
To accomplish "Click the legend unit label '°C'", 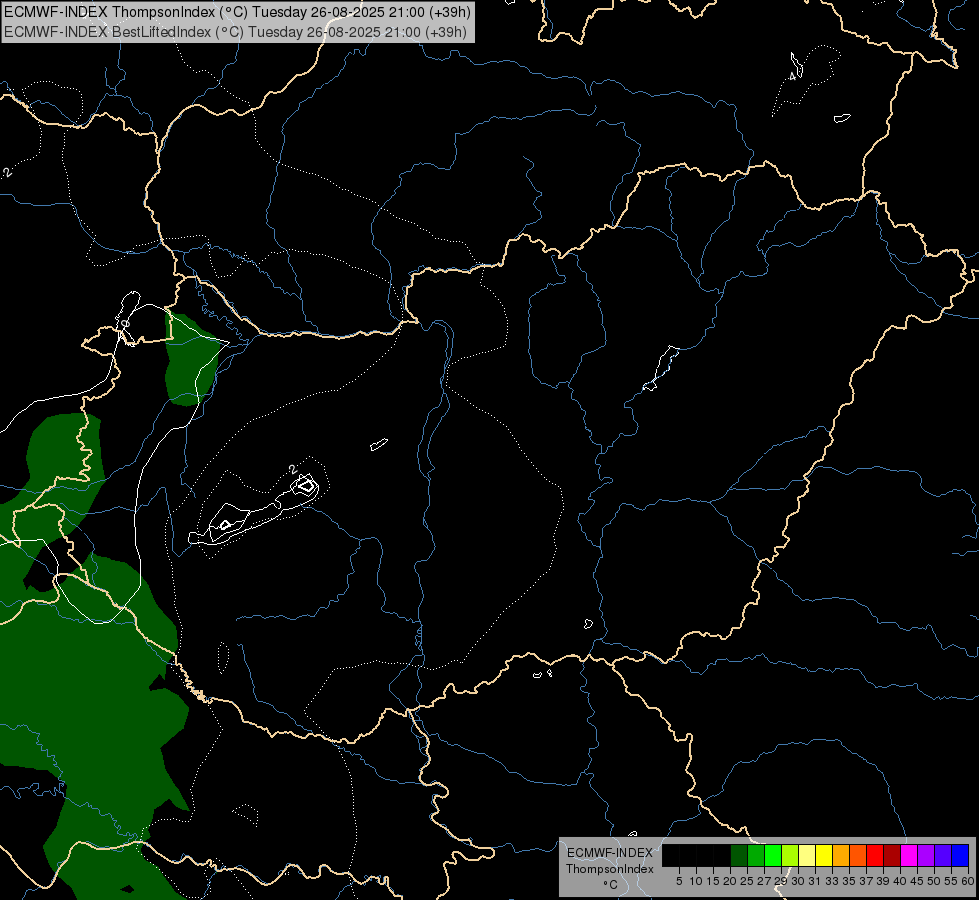I will coord(610,884).
